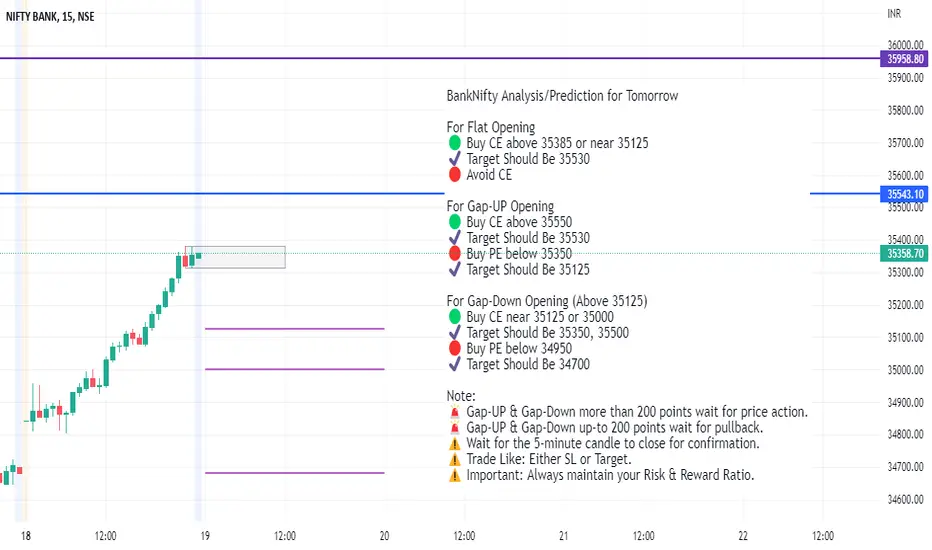Image resolution: width=932 pixels, height=550 pixels.
Task: Select the Note: heading text
Action: point(461,396)
